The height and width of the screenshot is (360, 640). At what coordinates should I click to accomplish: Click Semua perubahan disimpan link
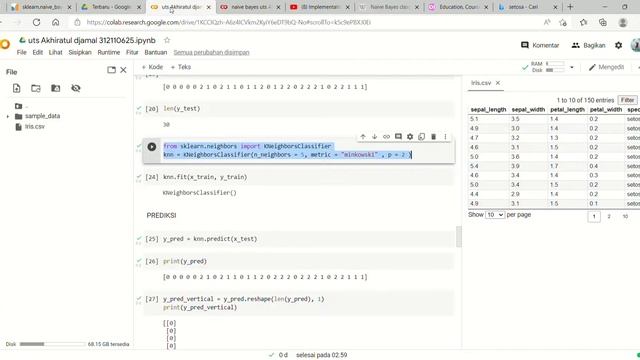[211, 52]
